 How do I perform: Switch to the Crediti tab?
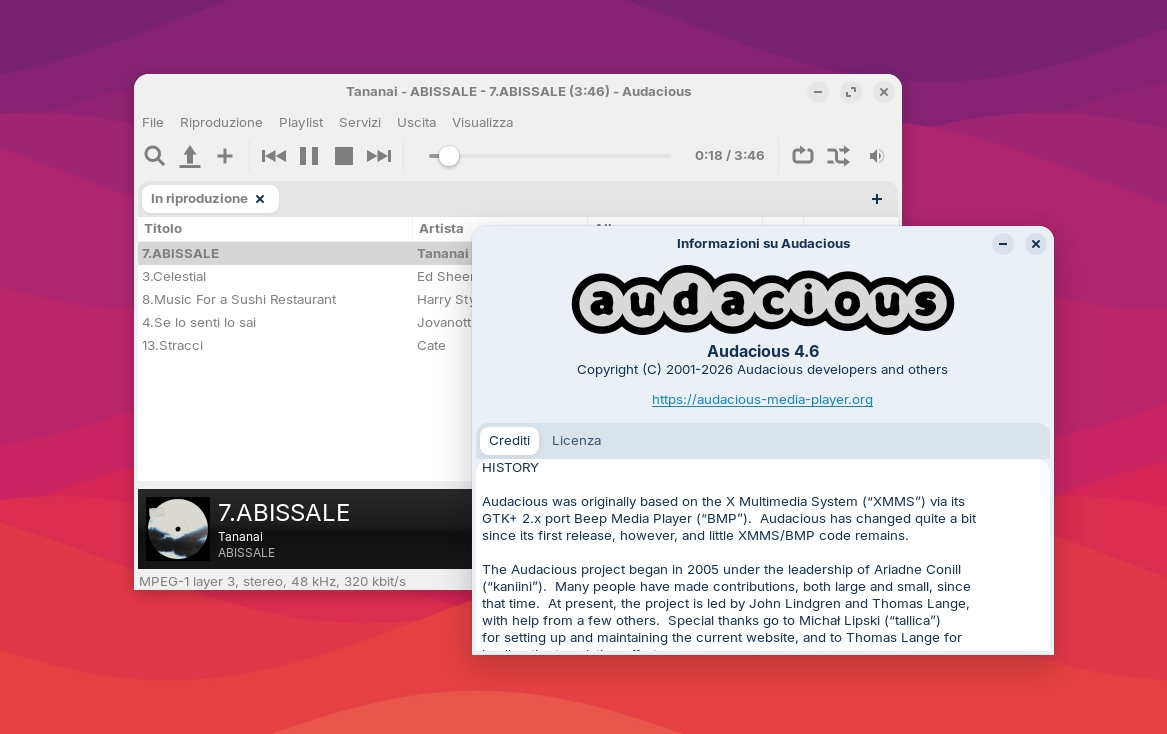click(509, 441)
